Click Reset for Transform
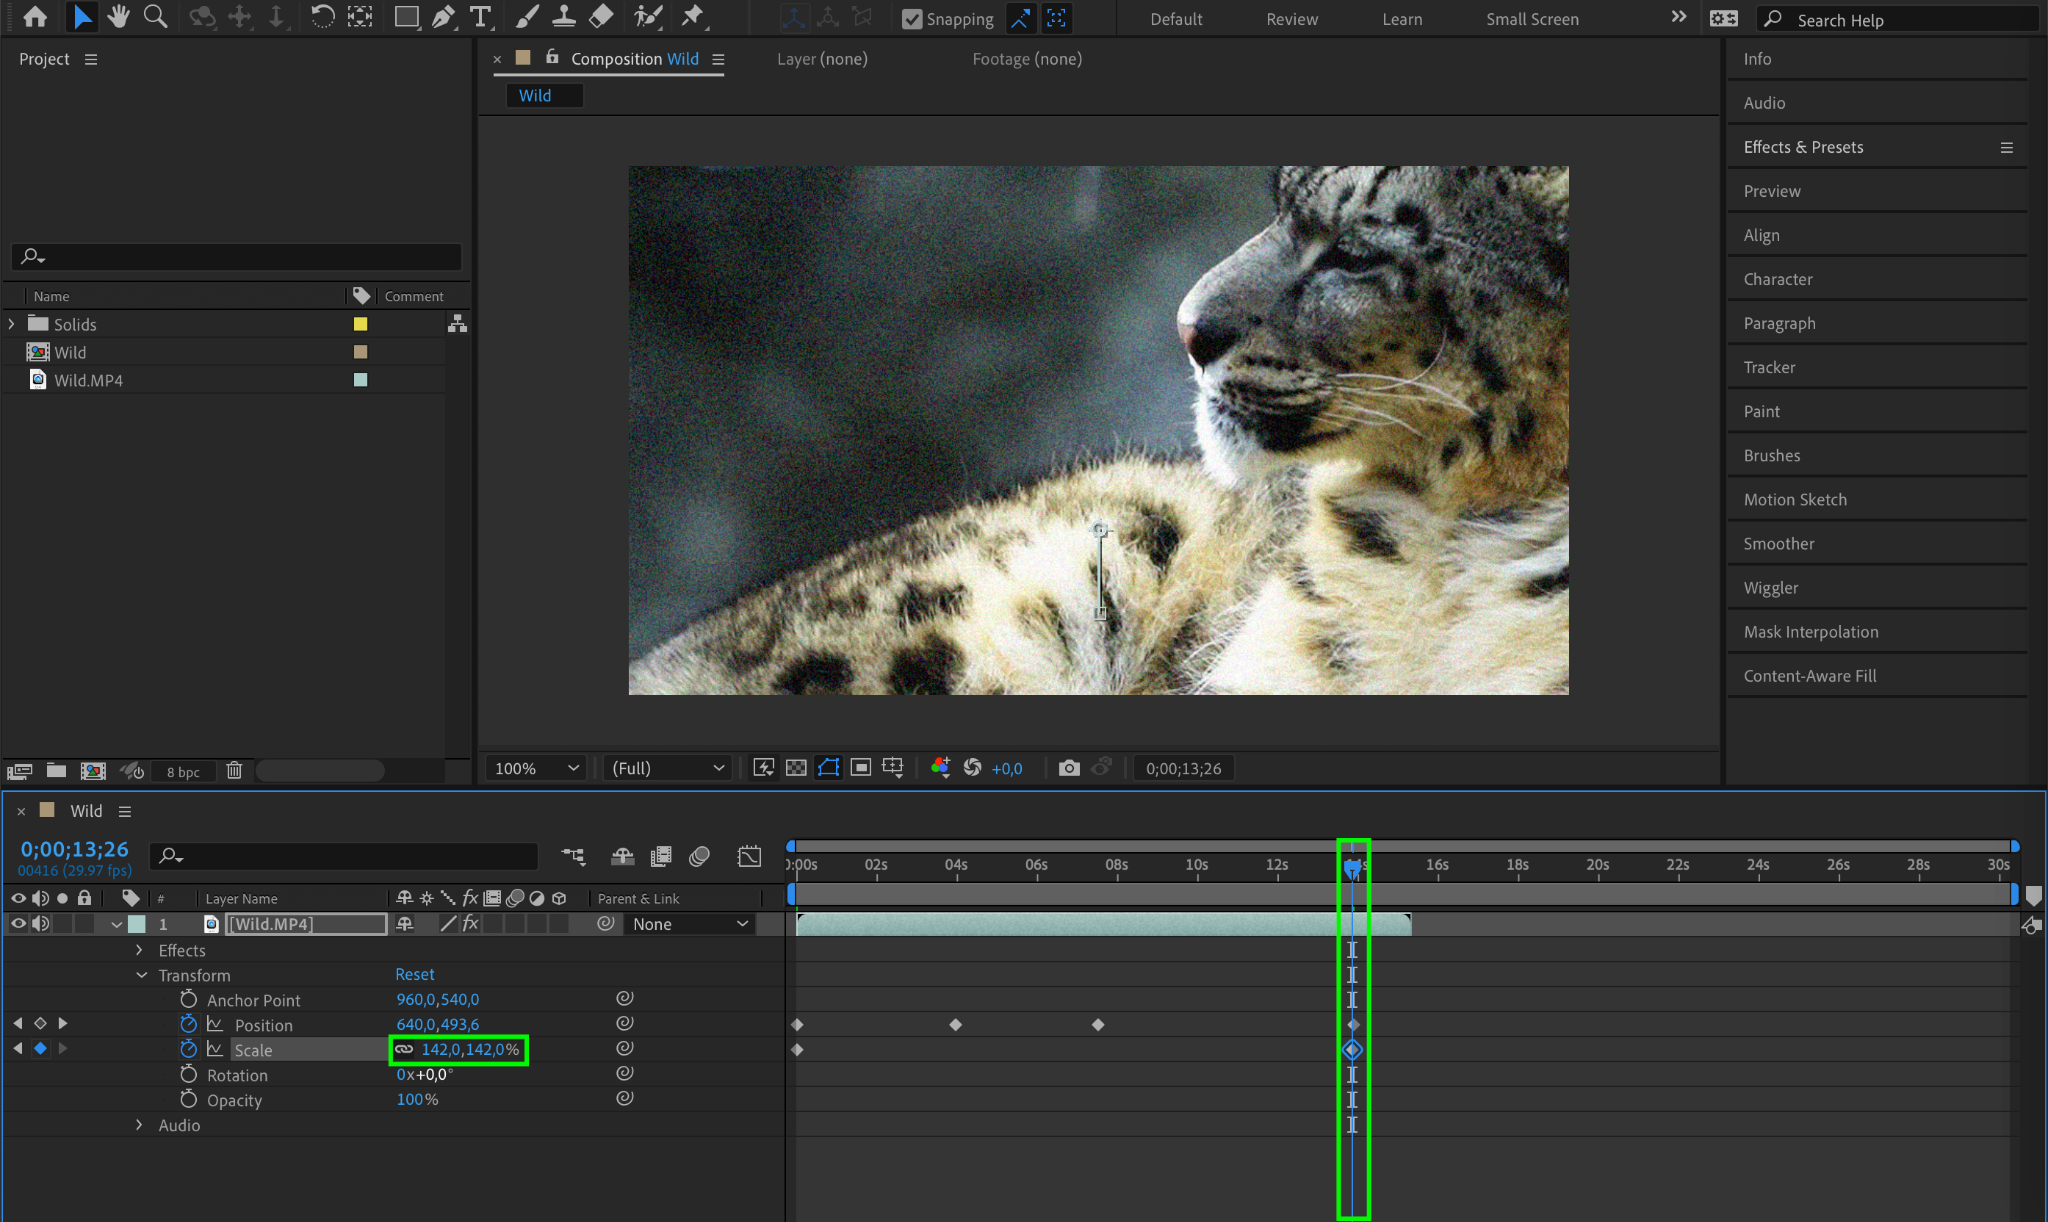 click(414, 974)
